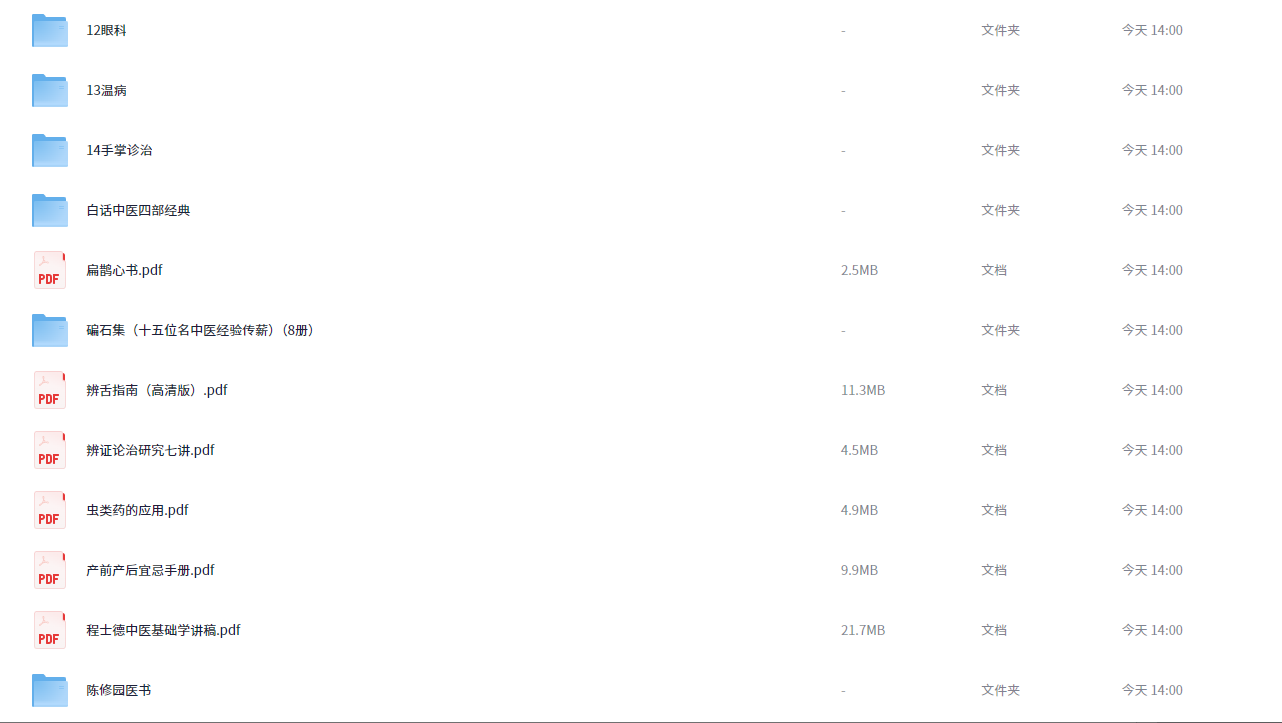The height and width of the screenshot is (723, 1282).
Task: Click the 陈修园医书 folder icon
Action: tap(50, 690)
